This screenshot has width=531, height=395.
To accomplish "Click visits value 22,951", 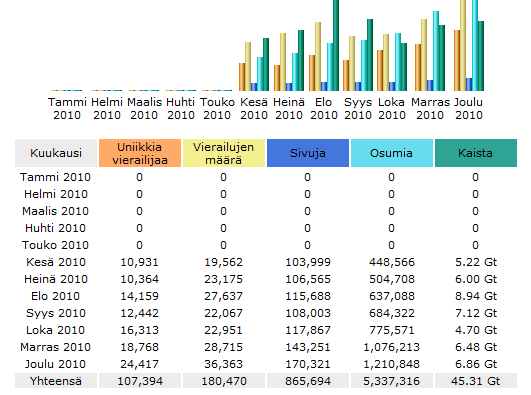I will pyautogui.click(x=224, y=330).
